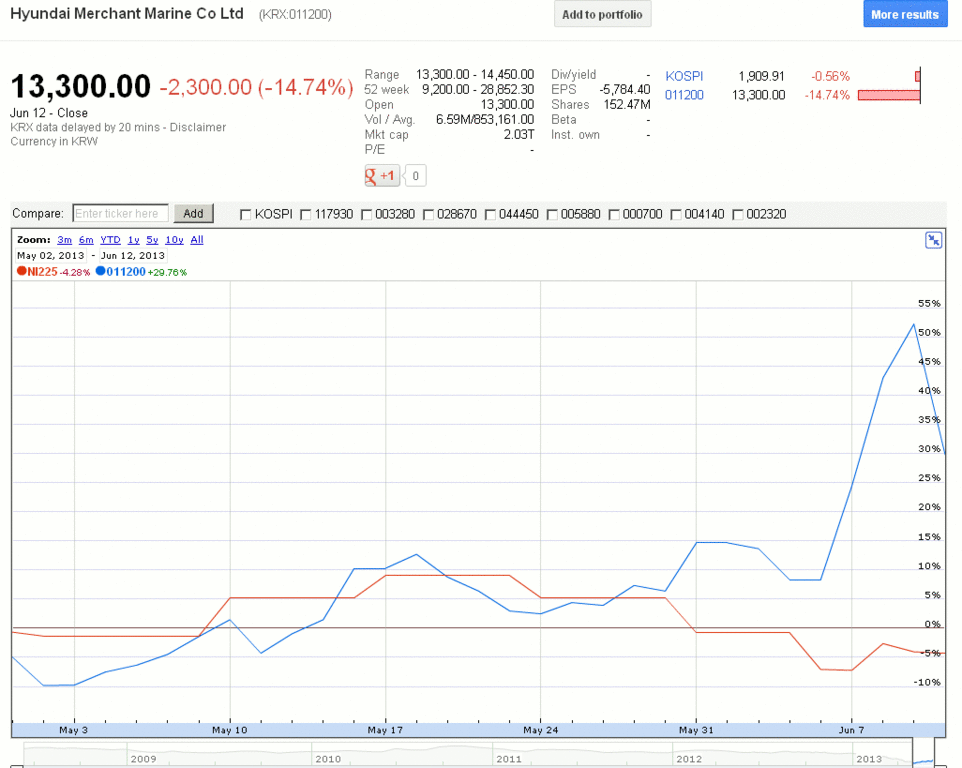The height and width of the screenshot is (768, 962).
Task: Click the KOSPI index value 1,909.91
Action: (x=761, y=77)
